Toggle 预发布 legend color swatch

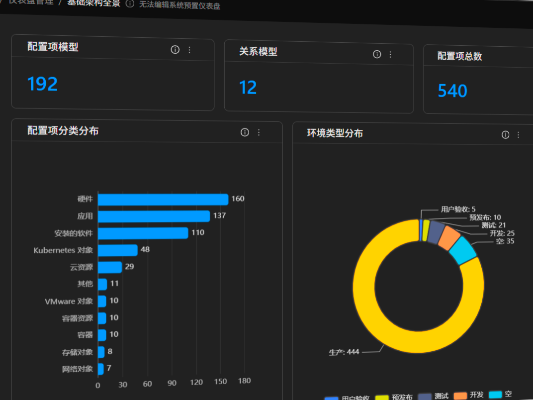[382, 398]
